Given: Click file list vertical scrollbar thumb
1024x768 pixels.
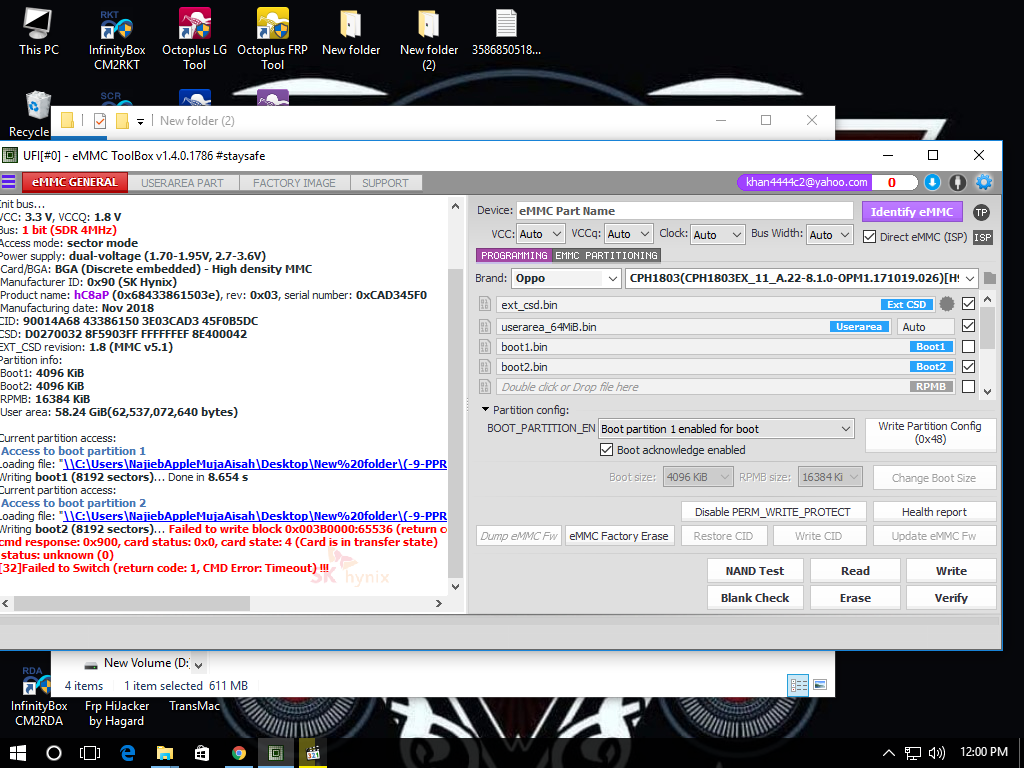Looking at the screenshot, I should 987,328.
